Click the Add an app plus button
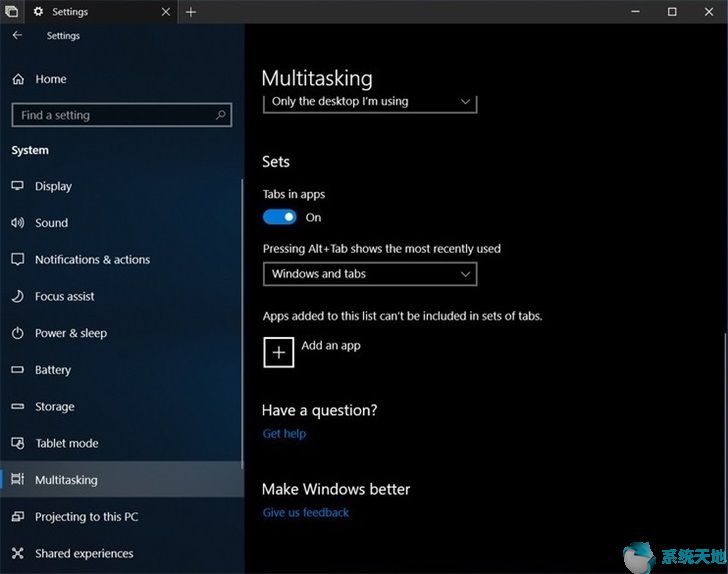Screen dimensions: 728x574 point(279,352)
